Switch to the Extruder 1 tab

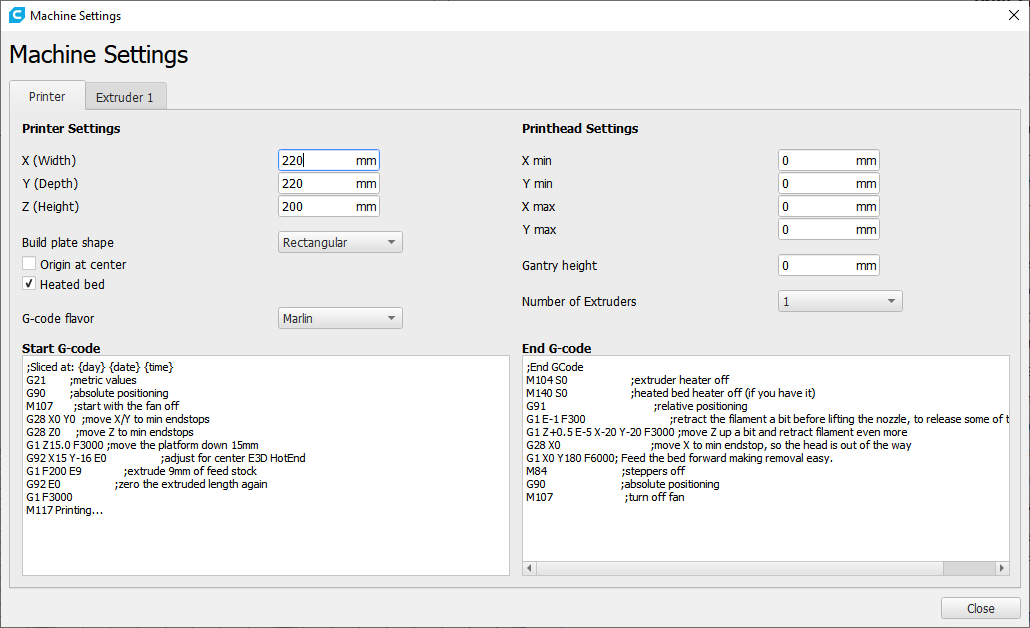pos(125,96)
